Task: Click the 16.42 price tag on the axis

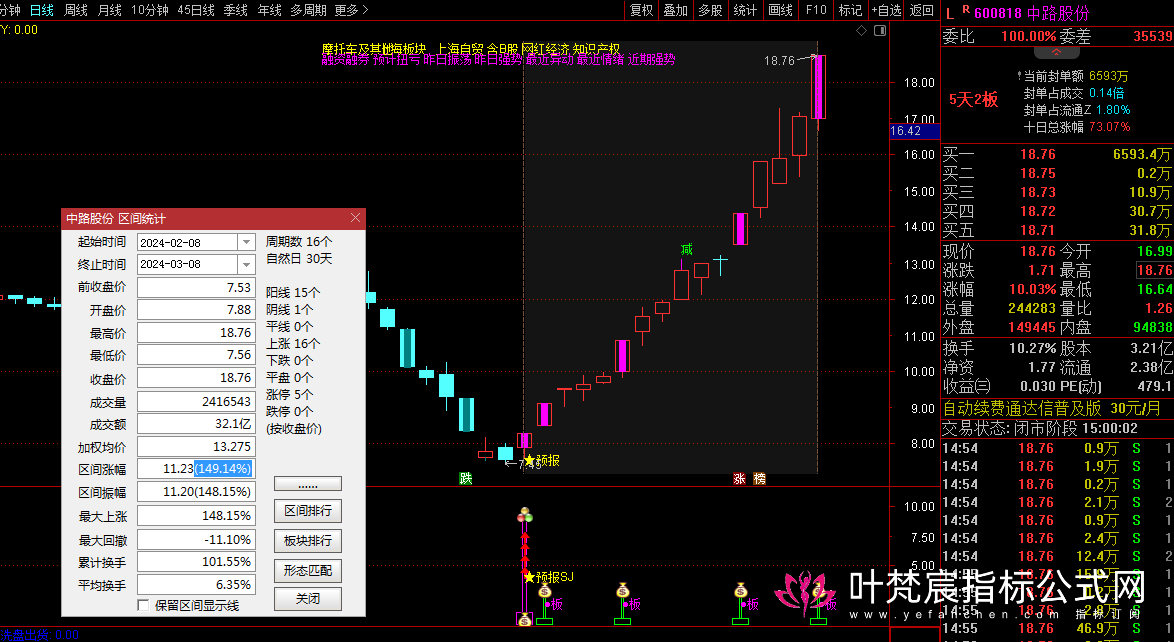Action: (913, 131)
